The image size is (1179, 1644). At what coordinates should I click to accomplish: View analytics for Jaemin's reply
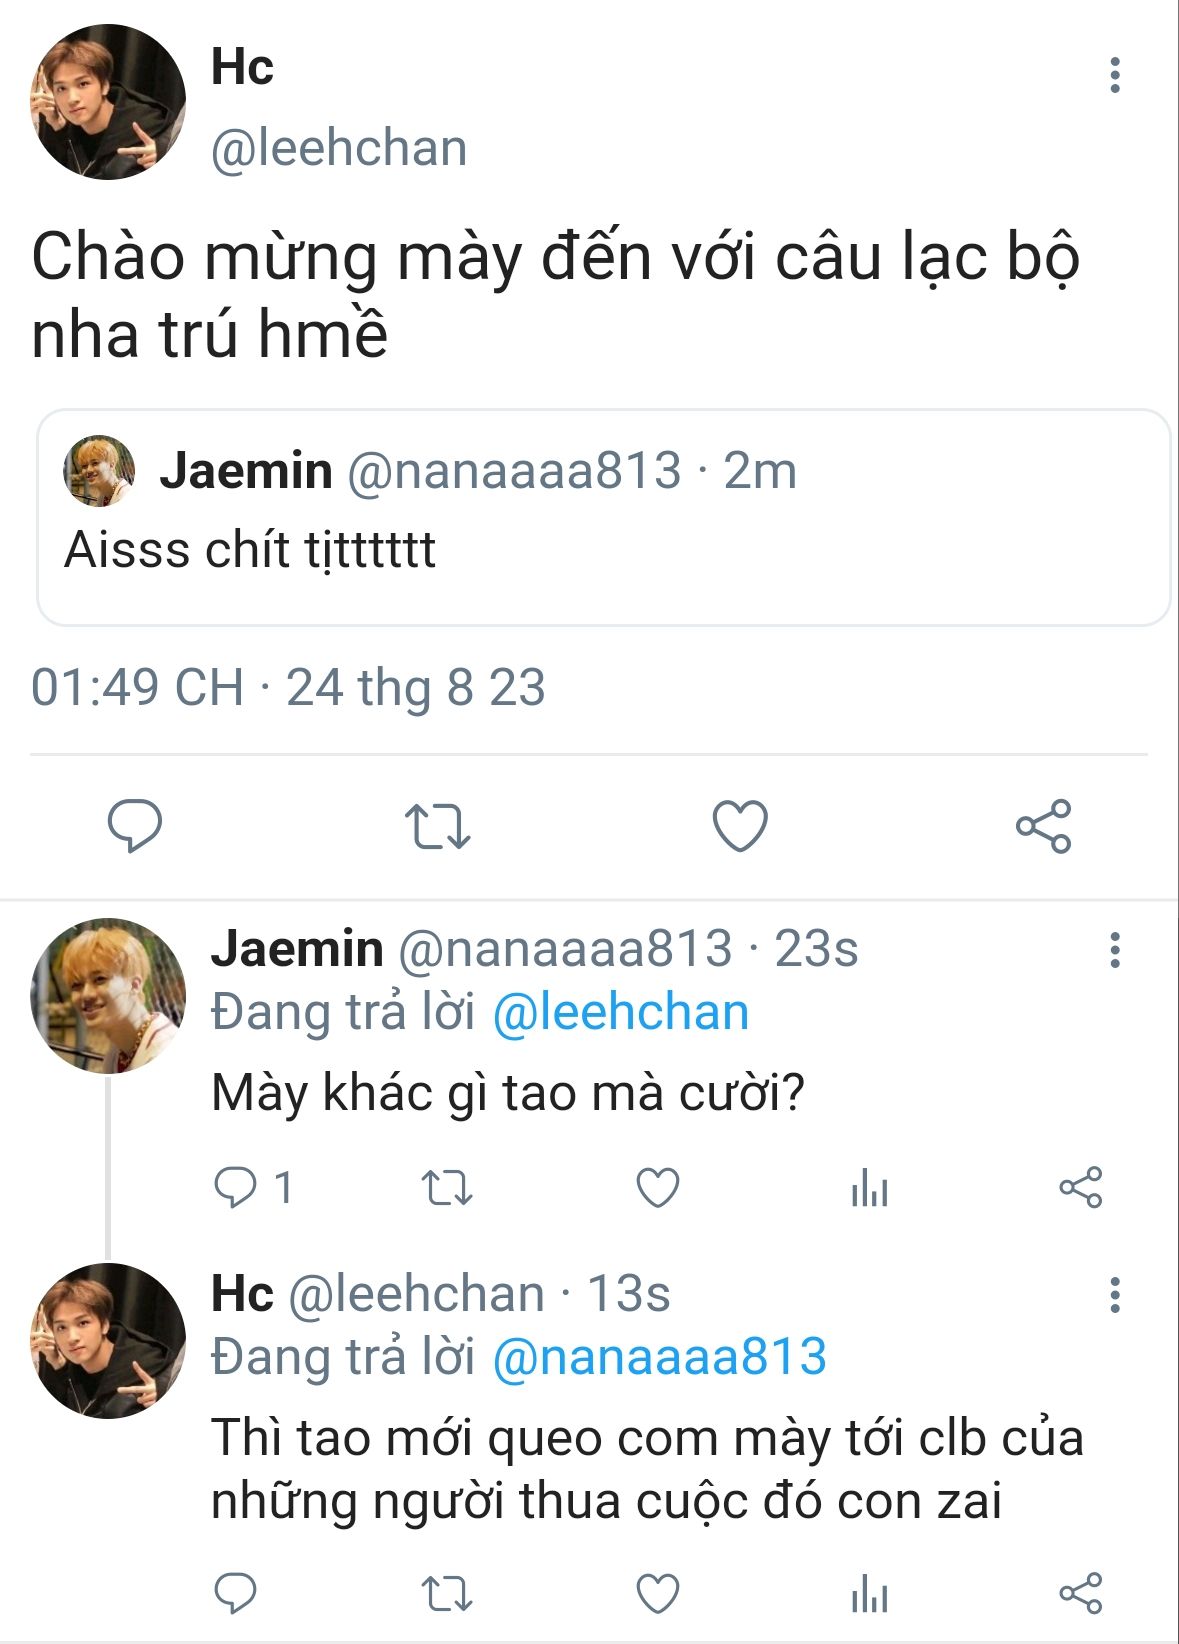[869, 1188]
